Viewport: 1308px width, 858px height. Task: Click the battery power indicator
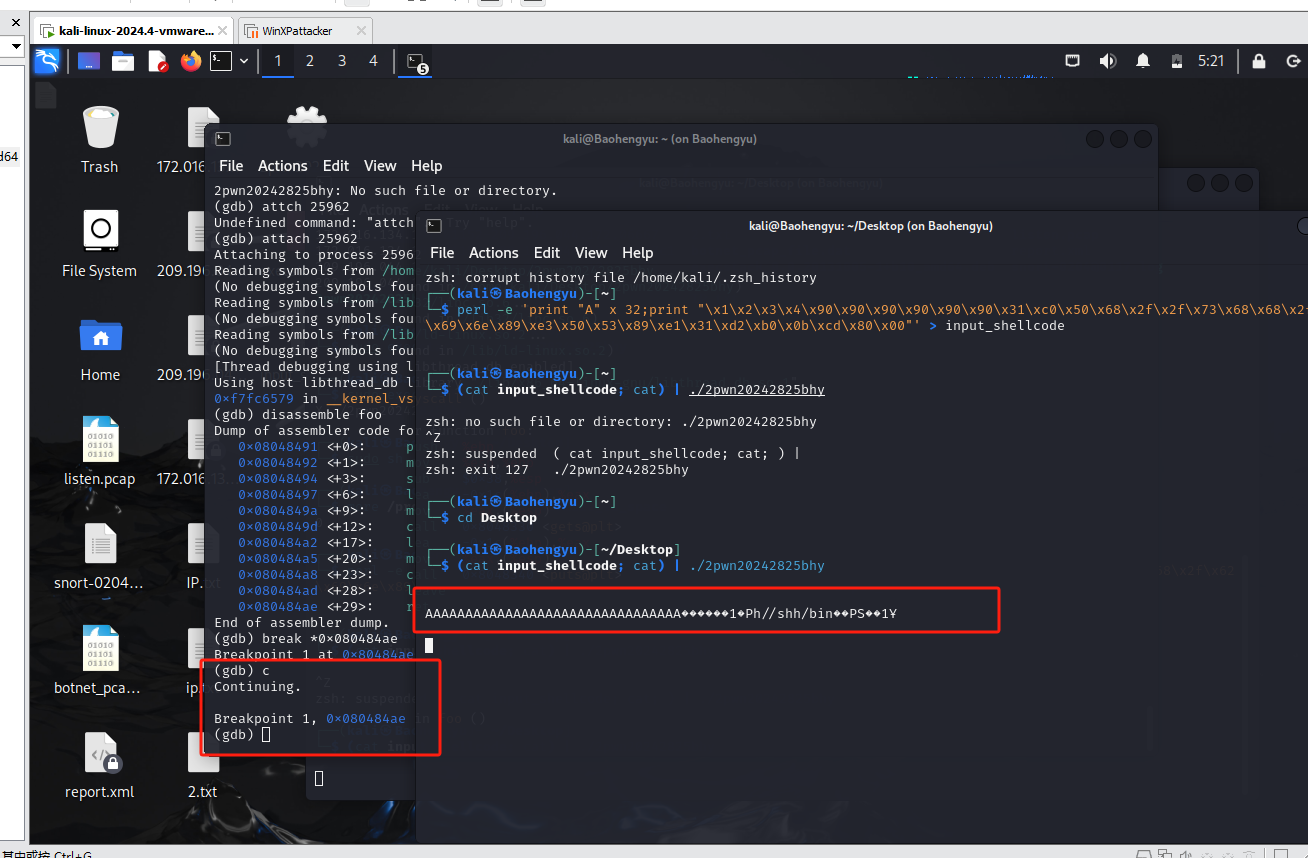point(1177,61)
